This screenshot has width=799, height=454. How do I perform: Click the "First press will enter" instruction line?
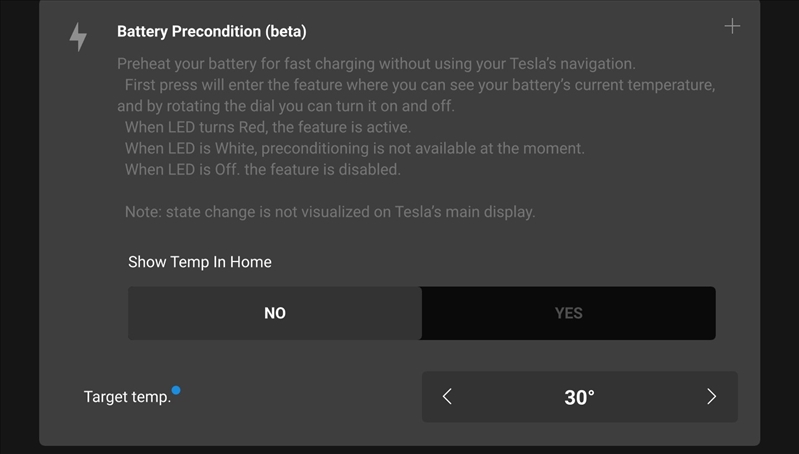tap(420, 86)
